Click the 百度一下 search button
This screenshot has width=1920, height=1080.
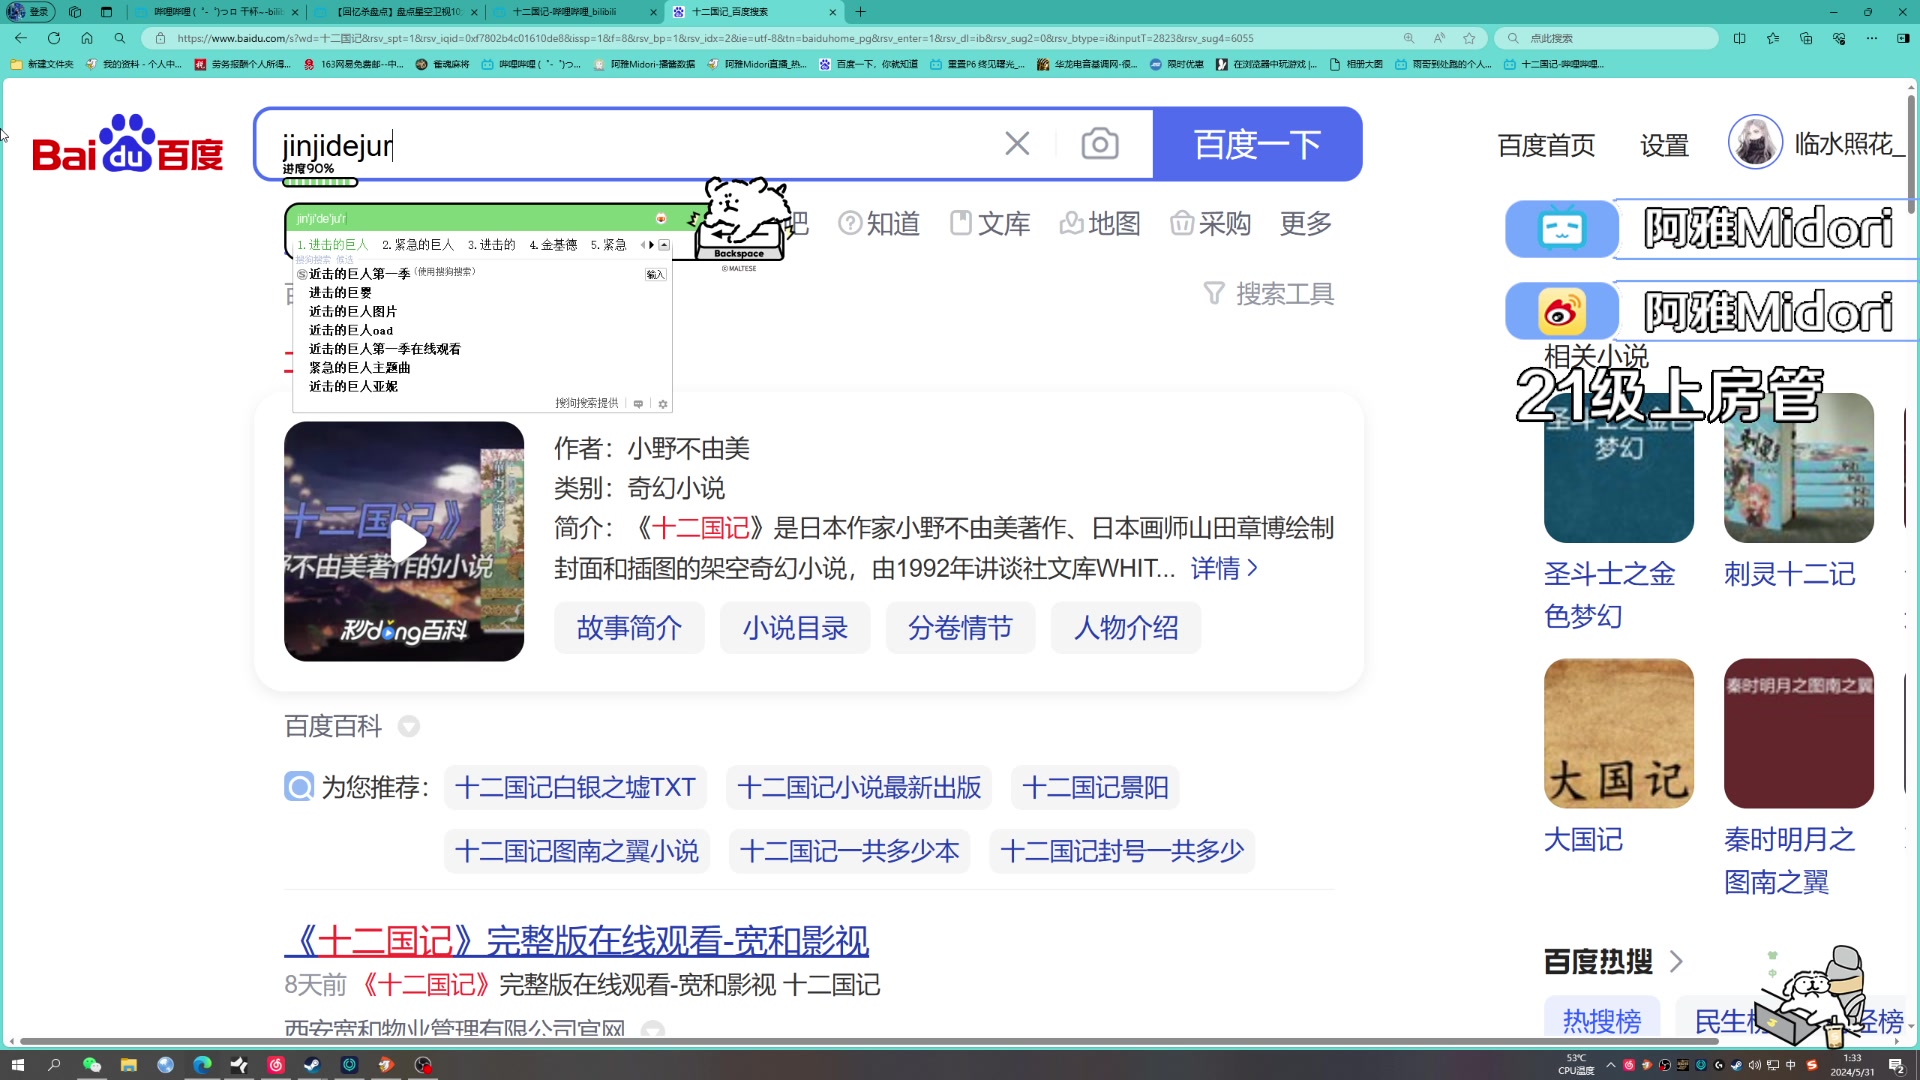(x=1257, y=144)
